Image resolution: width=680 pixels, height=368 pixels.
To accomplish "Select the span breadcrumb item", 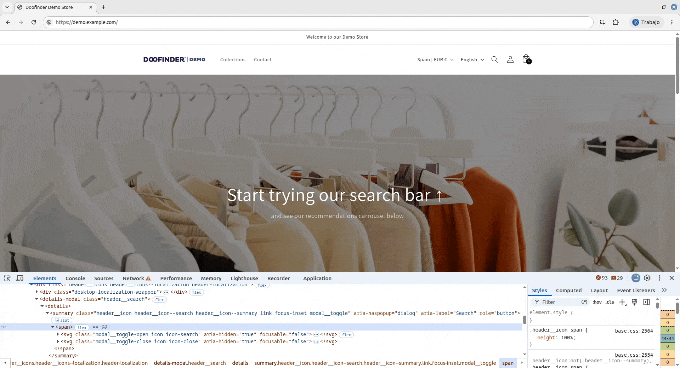I will point(508,363).
